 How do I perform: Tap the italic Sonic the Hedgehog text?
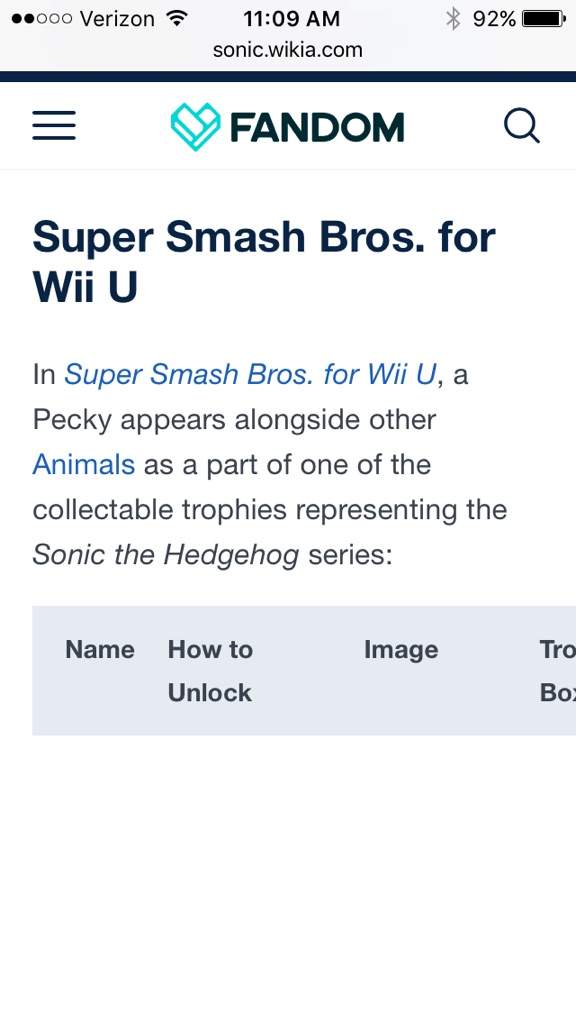point(166,555)
